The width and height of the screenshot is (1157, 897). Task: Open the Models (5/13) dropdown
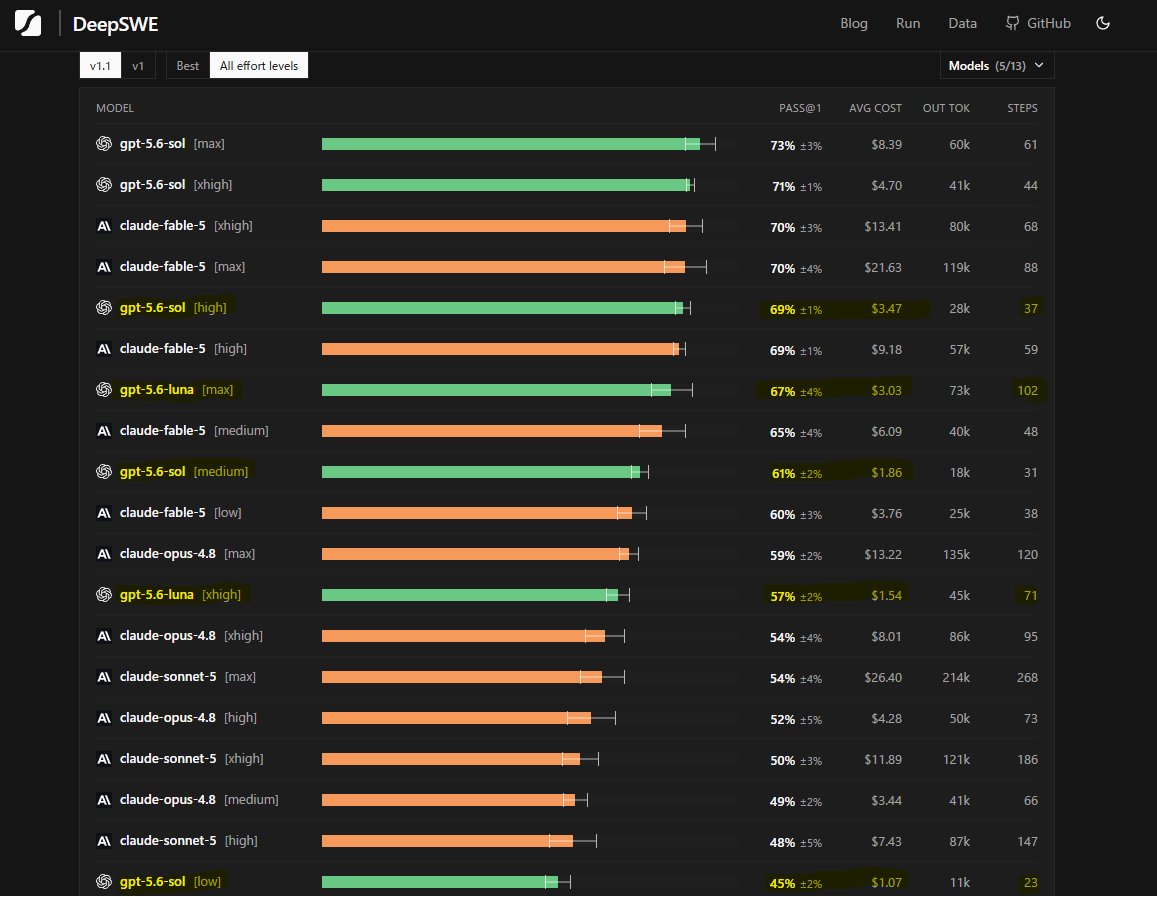(x=997, y=66)
